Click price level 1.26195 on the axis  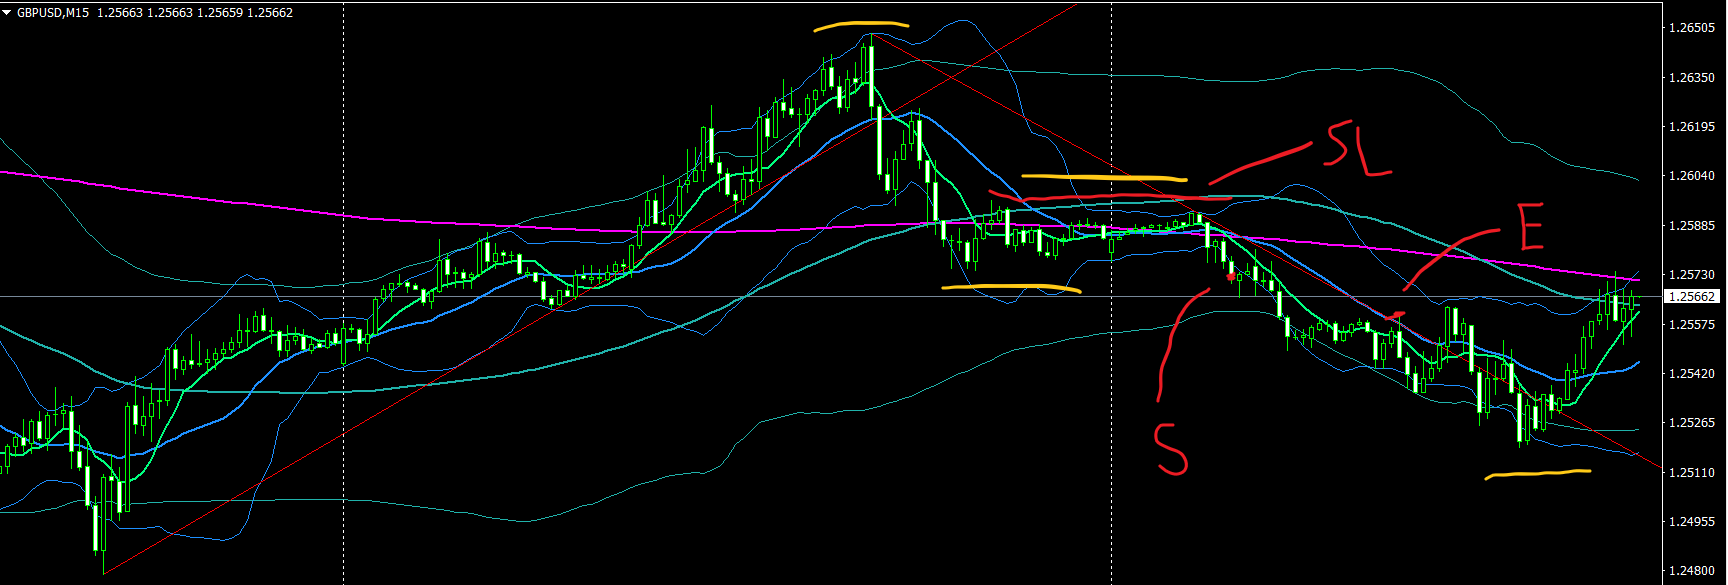pyautogui.click(x=1692, y=127)
